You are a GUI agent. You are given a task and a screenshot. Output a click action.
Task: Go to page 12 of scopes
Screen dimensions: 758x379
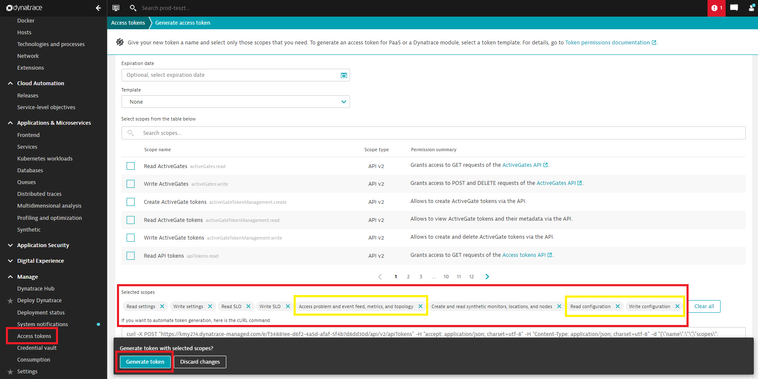point(471,277)
